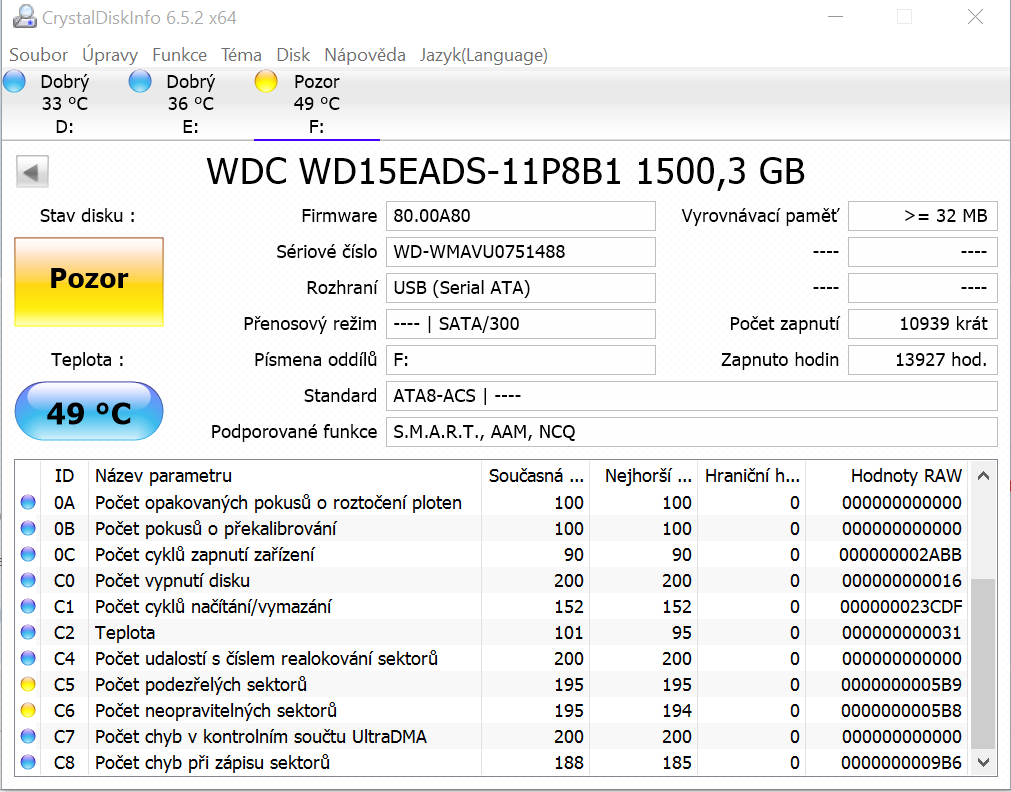Select the Teplota attribute row
Viewport: 1011px width, 792px height.
point(492,633)
